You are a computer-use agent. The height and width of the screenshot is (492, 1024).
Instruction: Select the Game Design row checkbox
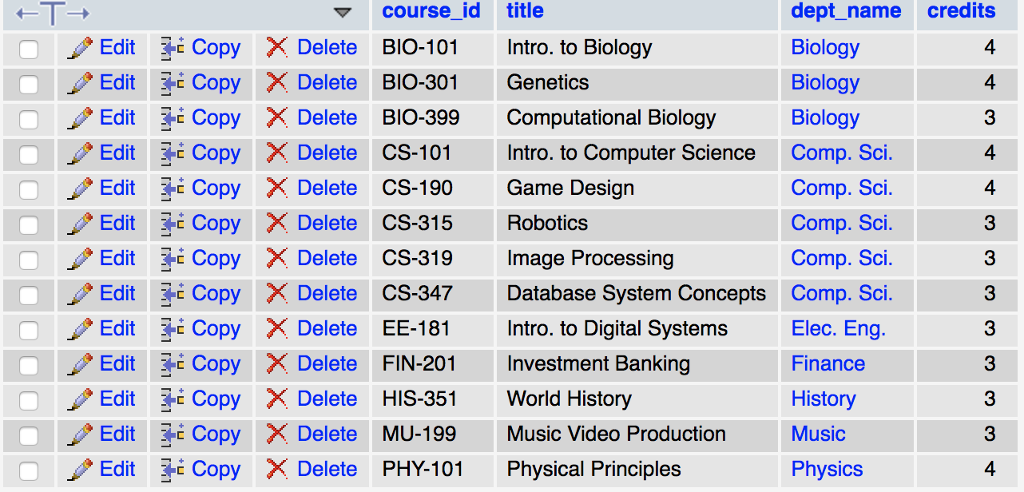29,189
